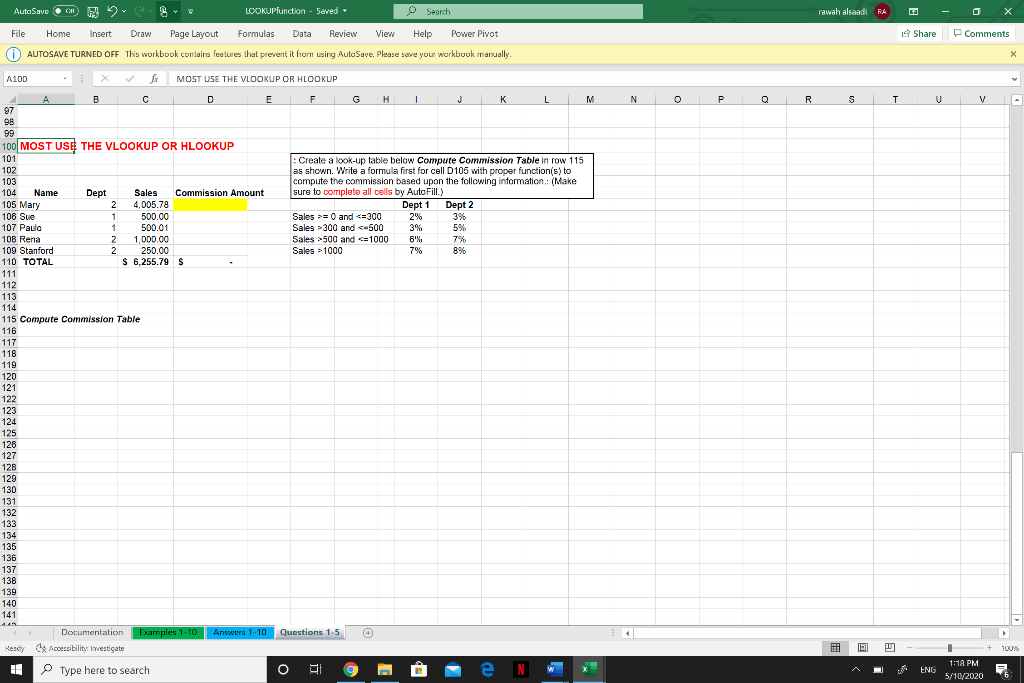Click the Enter checkmark in formula bar
This screenshot has width=1024, height=683.
pos(130,79)
